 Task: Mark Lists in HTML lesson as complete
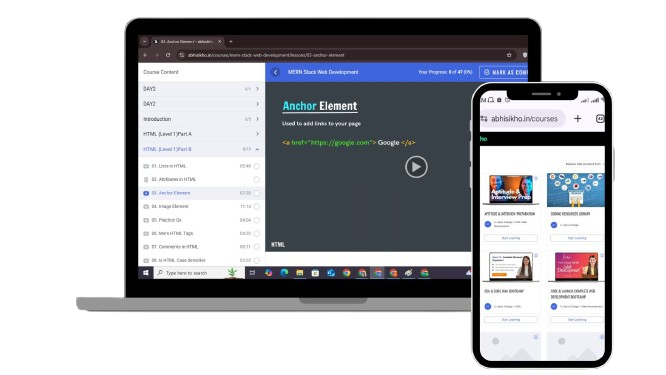[257, 166]
